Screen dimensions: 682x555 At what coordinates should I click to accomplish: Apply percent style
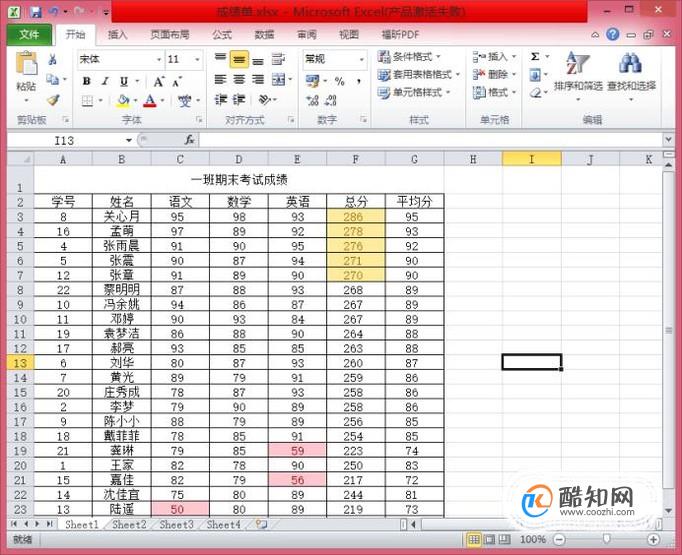(x=340, y=81)
